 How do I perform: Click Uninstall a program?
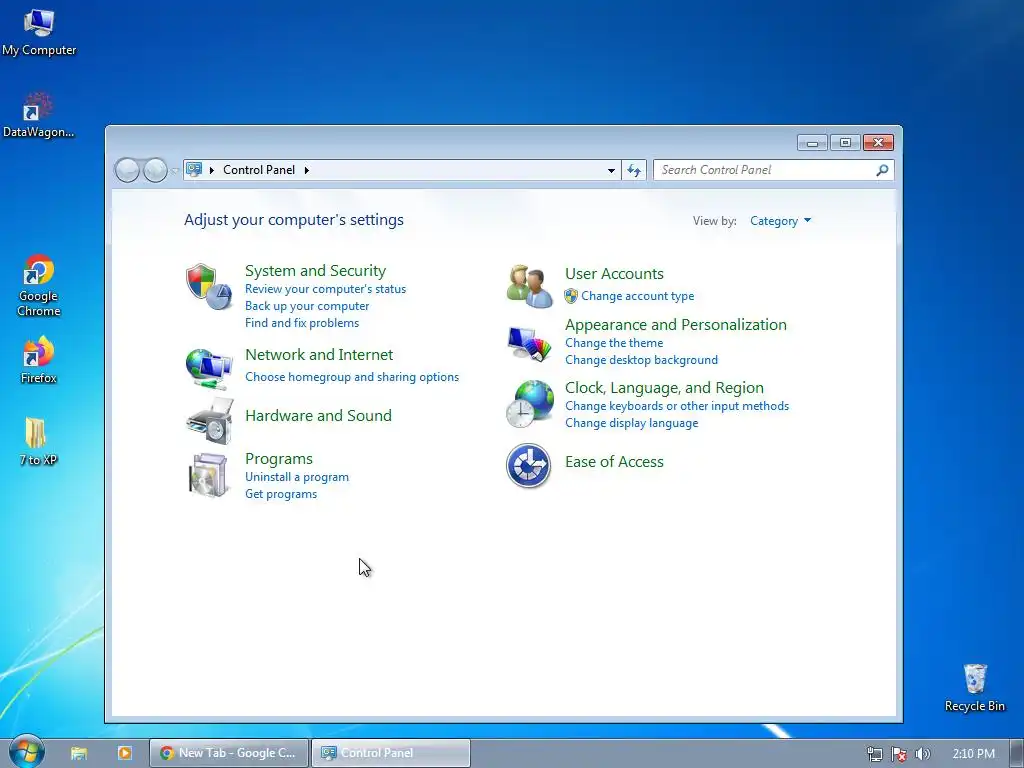(296, 477)
